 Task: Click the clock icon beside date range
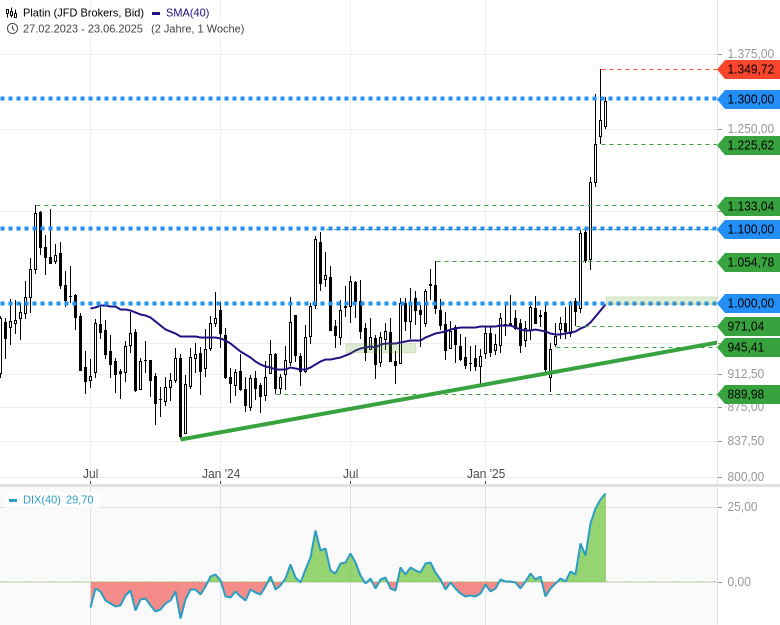(12, 29)
